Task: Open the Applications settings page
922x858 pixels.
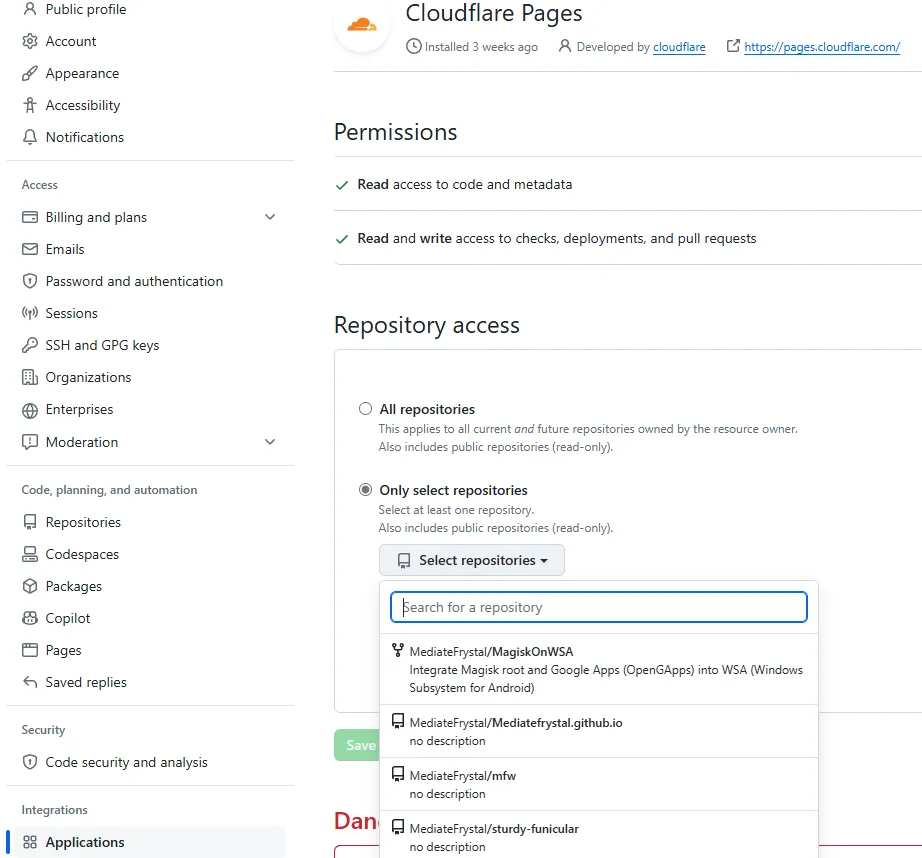Action: point(85,842)
